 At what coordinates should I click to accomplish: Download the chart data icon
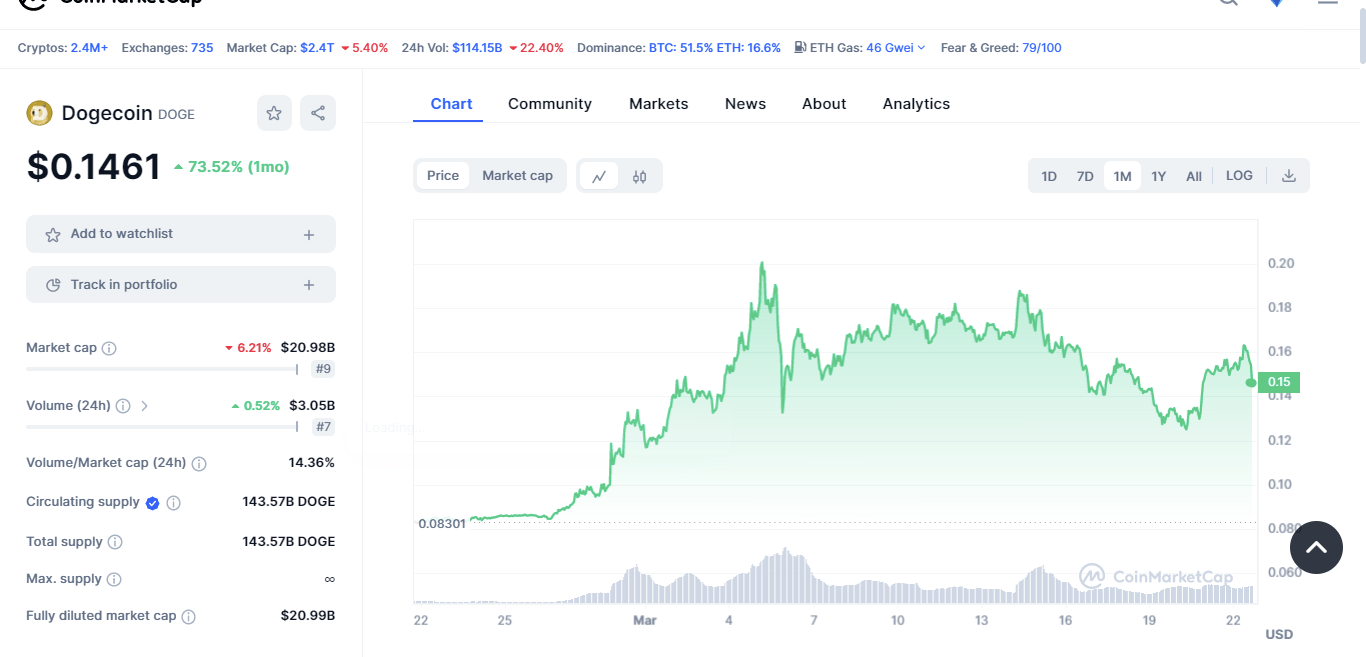click(x=1289, y=176)
